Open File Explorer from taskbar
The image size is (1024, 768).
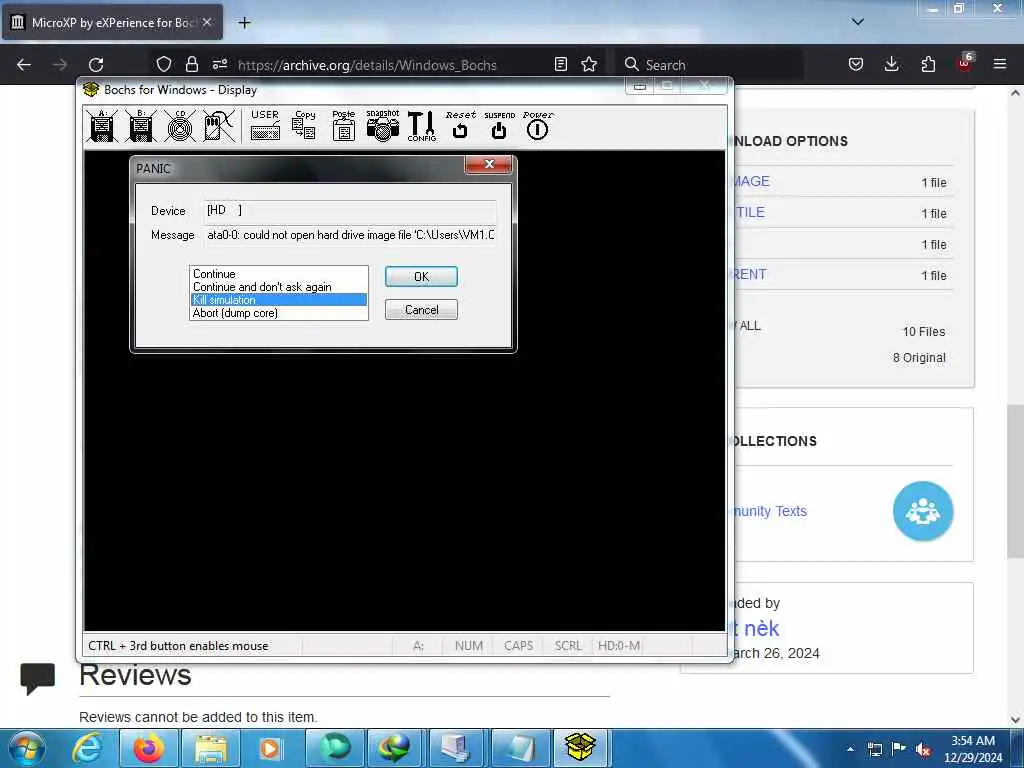pyautogui.click(x=210, y=748)
